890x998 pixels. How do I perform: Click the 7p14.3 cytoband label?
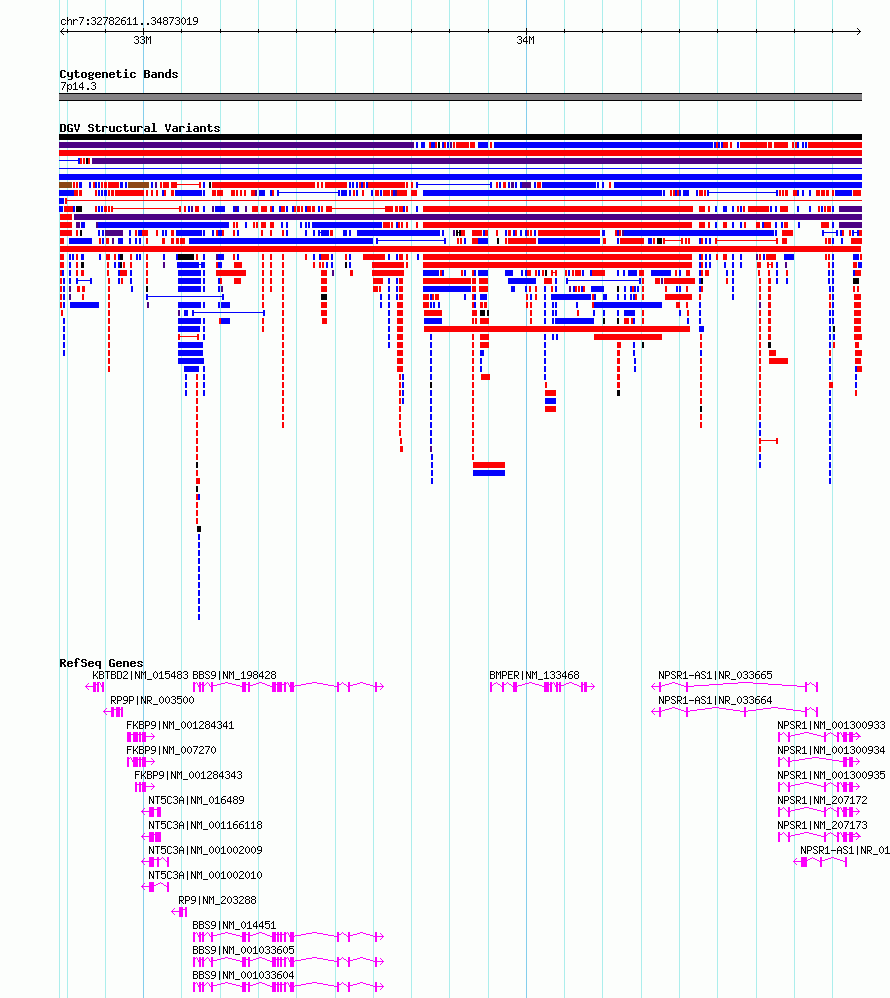point(78,87)
